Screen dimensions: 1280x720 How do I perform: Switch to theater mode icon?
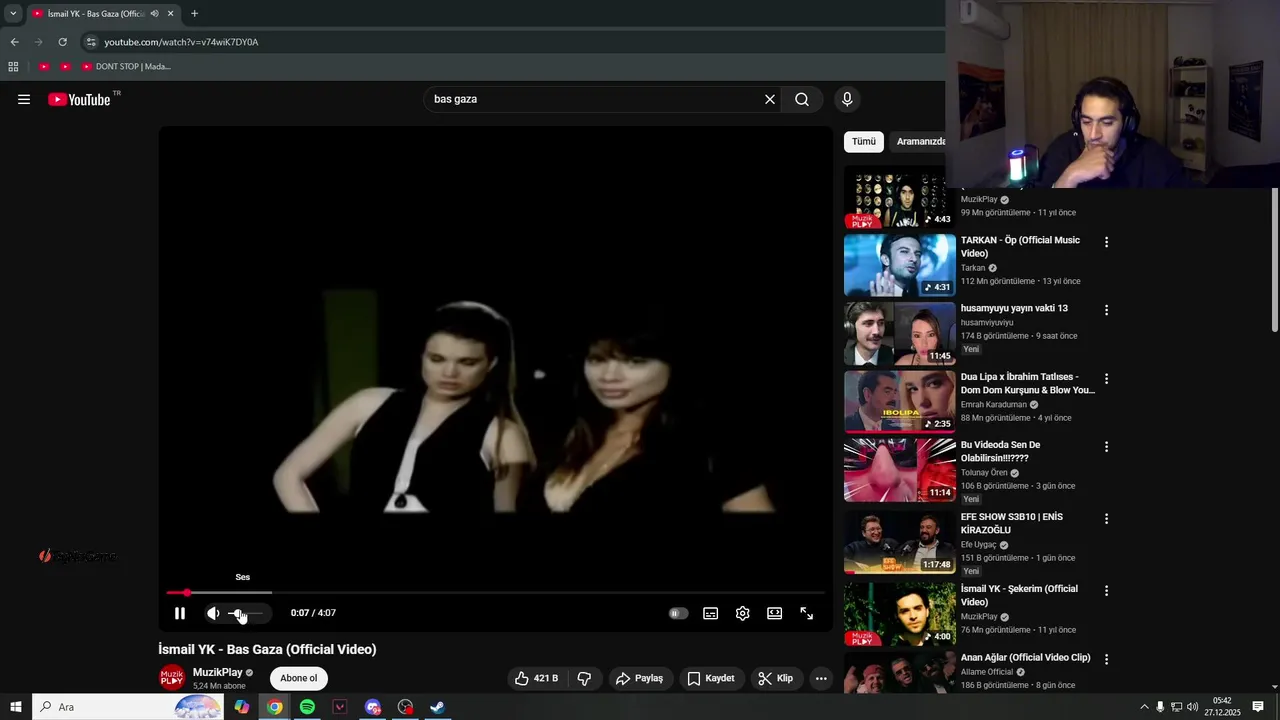coord(774,613)
